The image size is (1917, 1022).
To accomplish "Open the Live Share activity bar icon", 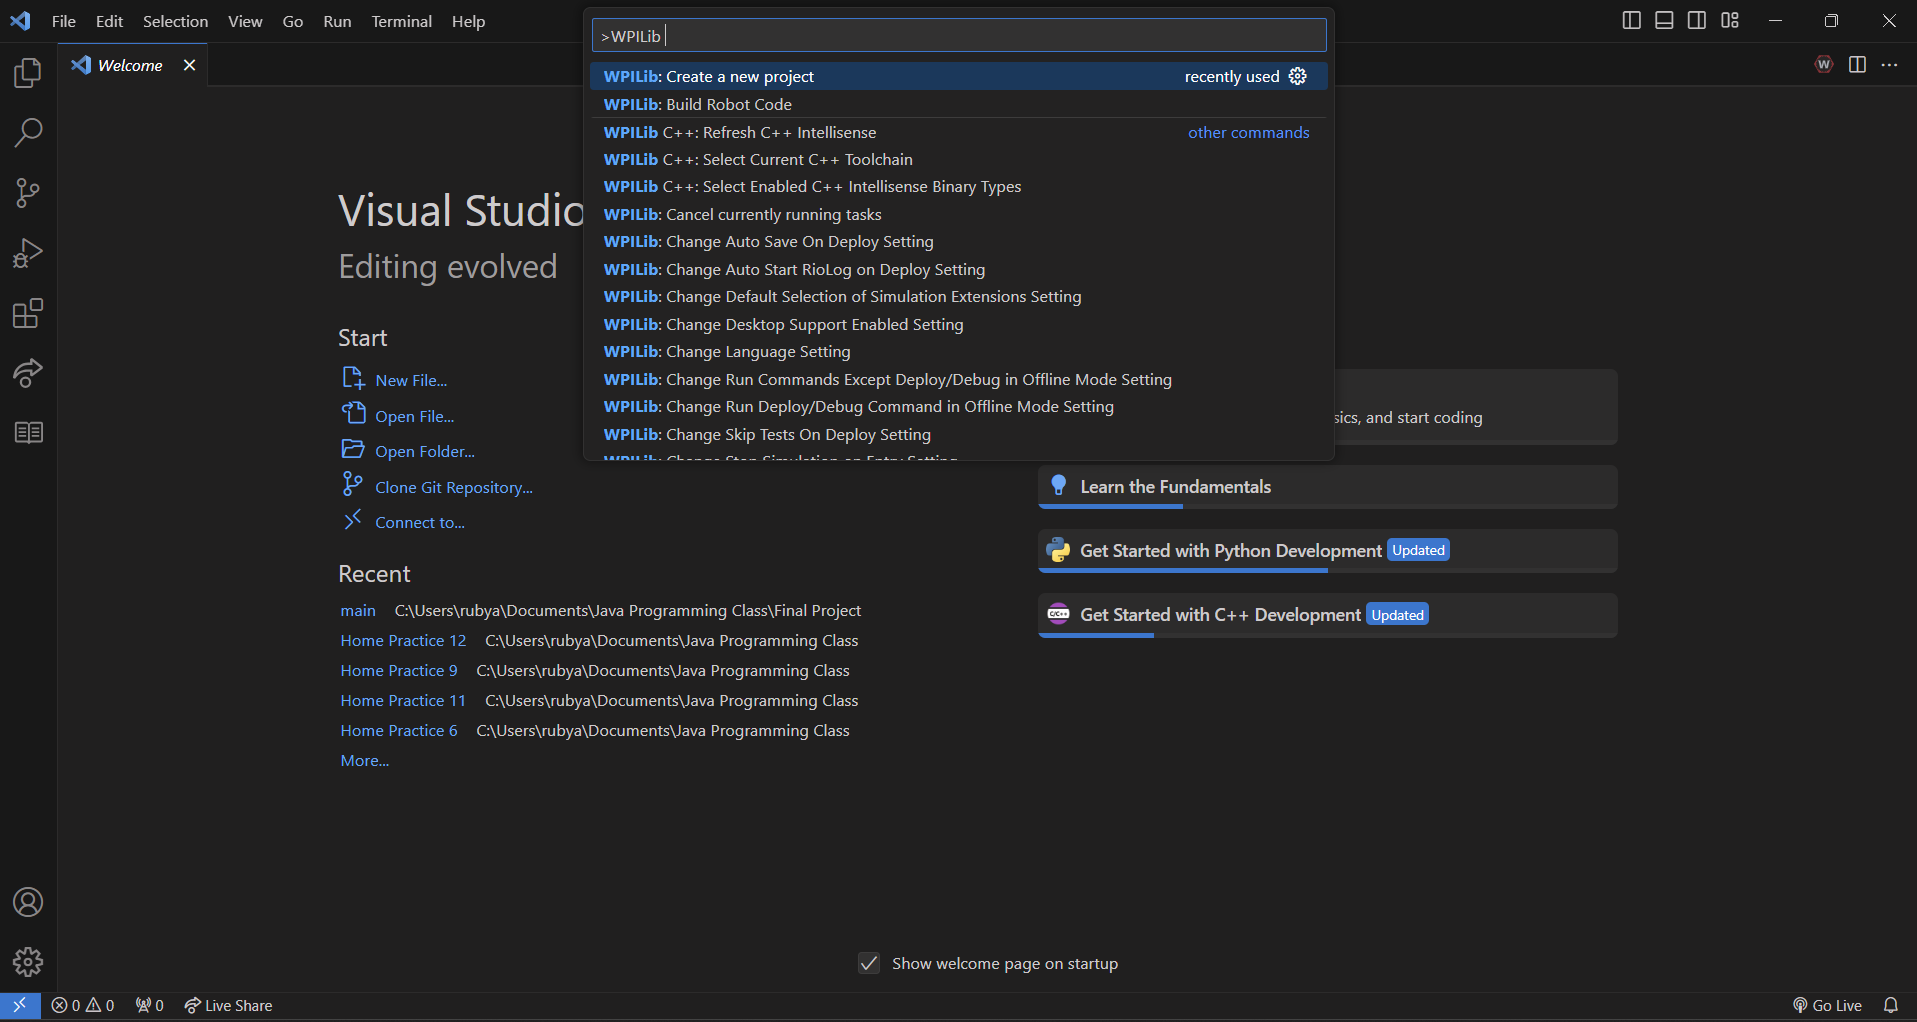I will click(x=28, y=373).
